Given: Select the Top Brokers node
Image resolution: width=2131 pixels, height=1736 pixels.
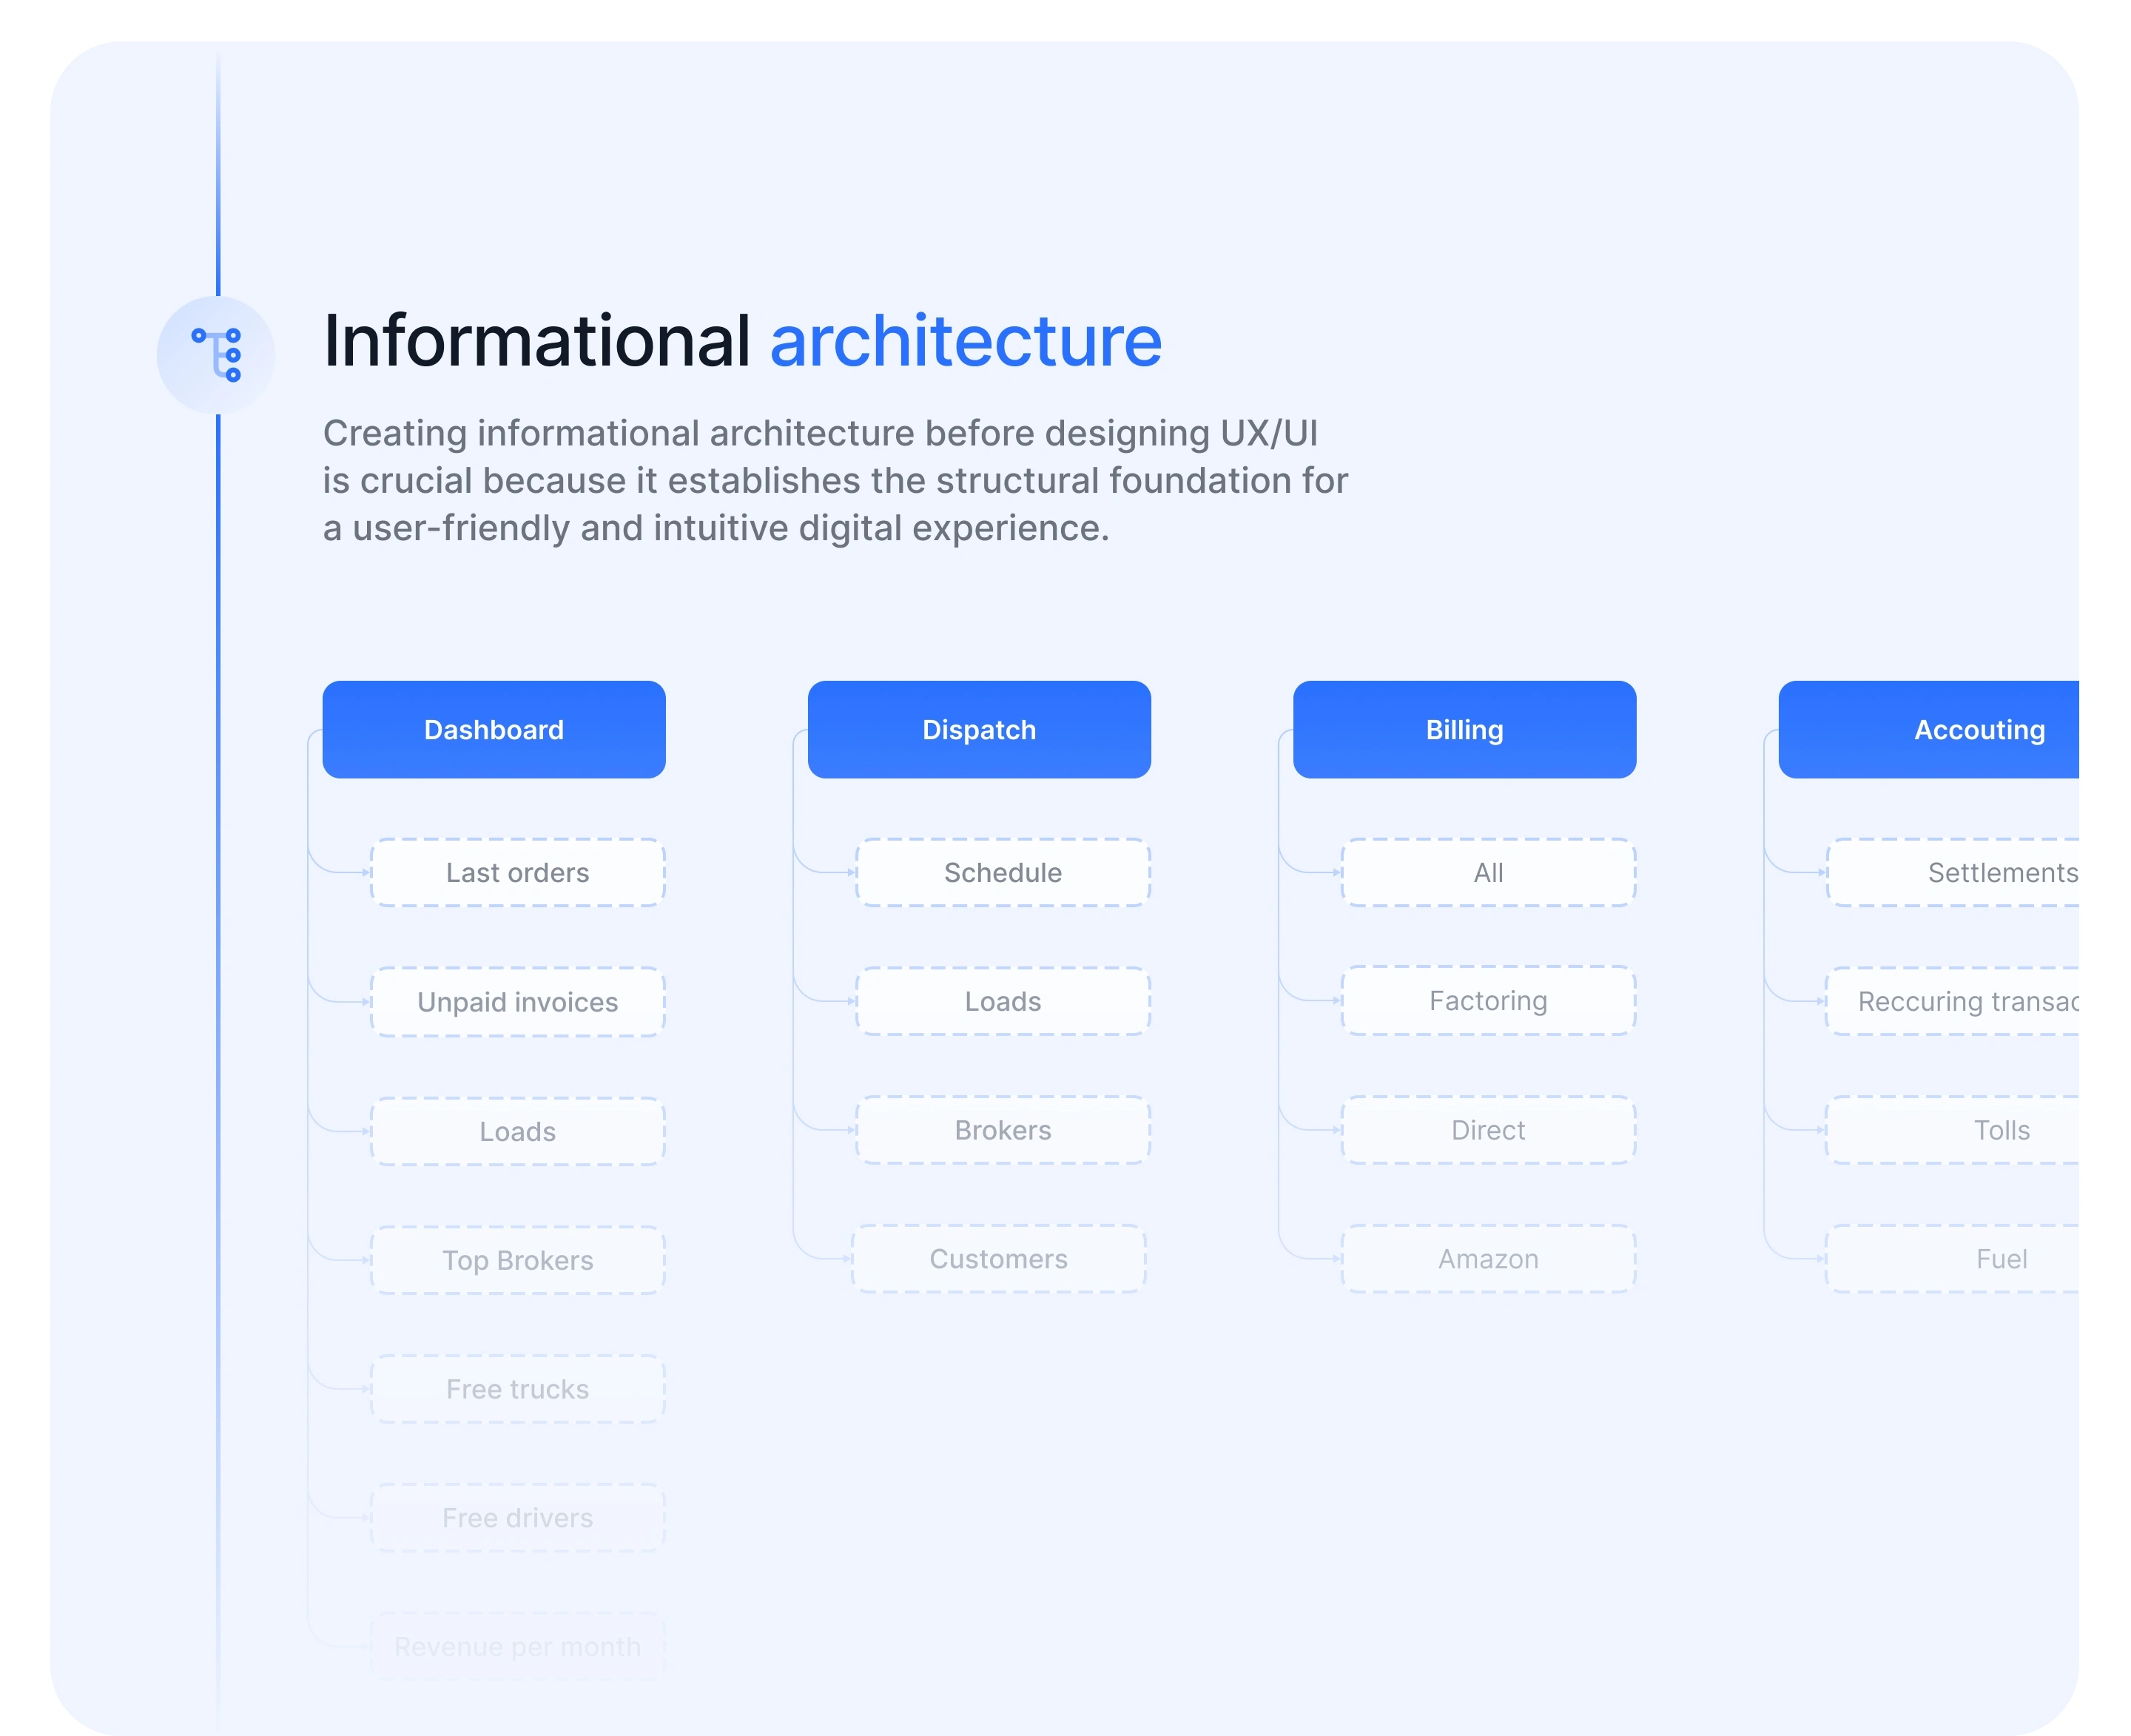Looking at the screenshot, I should click(x=517, y=1260).
